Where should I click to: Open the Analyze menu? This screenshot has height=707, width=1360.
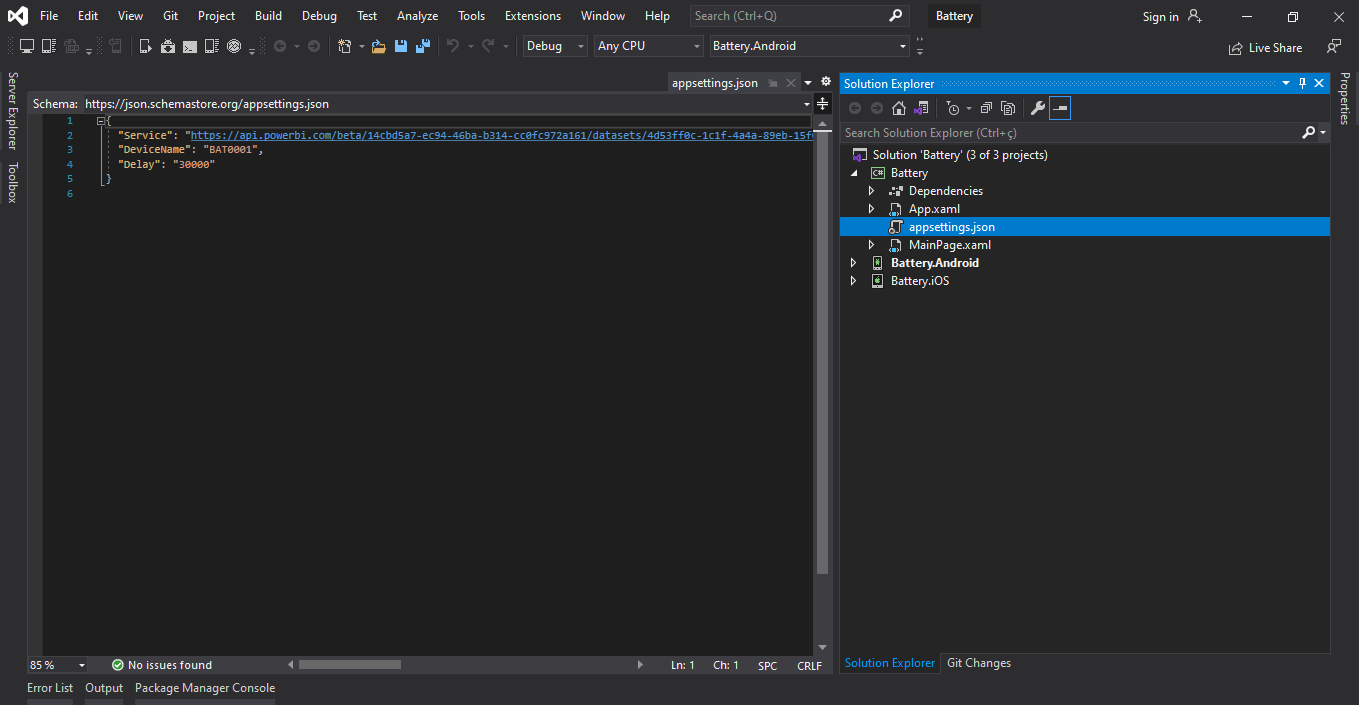point(417,15)
